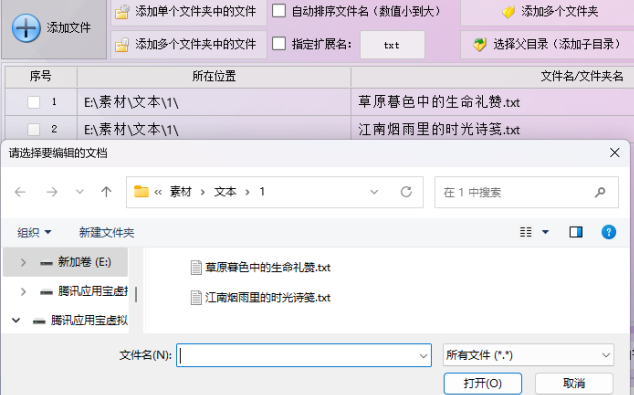Screen dimensions: 634x395
Task: Check the checkbox for row 2
Action: (34, 129)
